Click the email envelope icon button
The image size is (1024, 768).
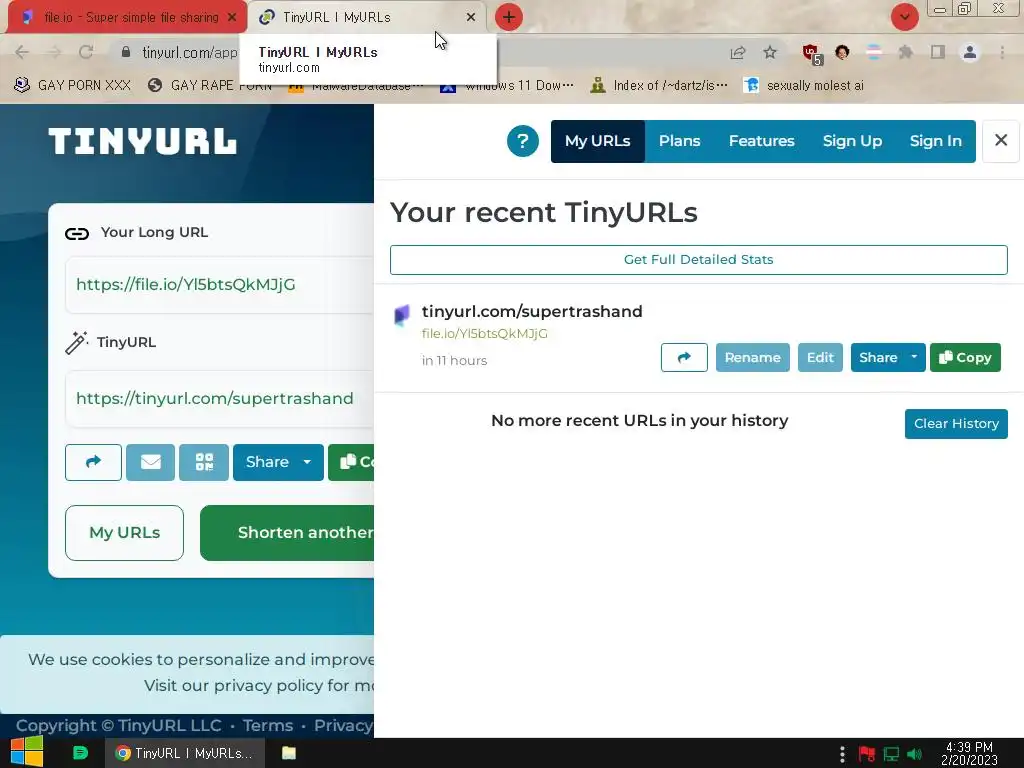pyautogui.click(x=150, y=462)
